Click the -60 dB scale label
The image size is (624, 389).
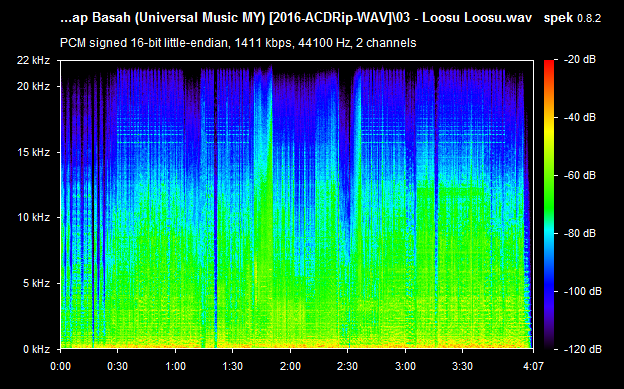[x=580, y=175]
